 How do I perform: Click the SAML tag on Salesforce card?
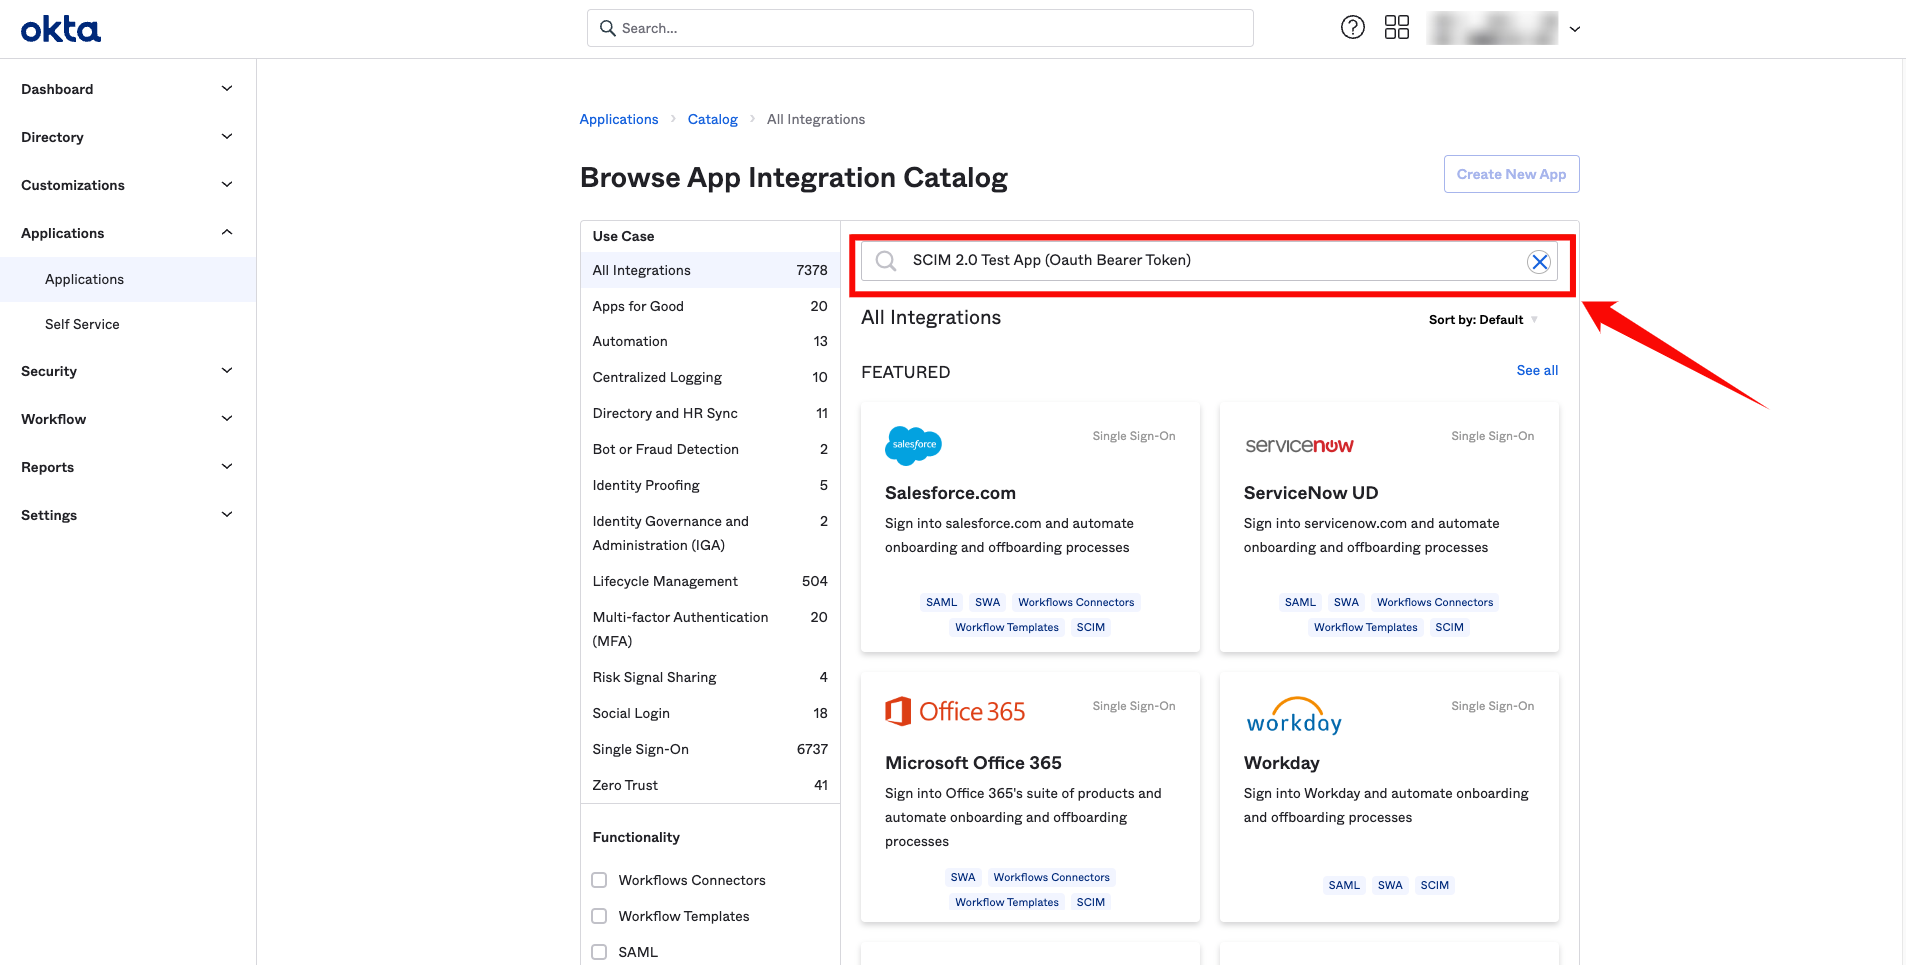pyautogui.click(x=941, y=602)
